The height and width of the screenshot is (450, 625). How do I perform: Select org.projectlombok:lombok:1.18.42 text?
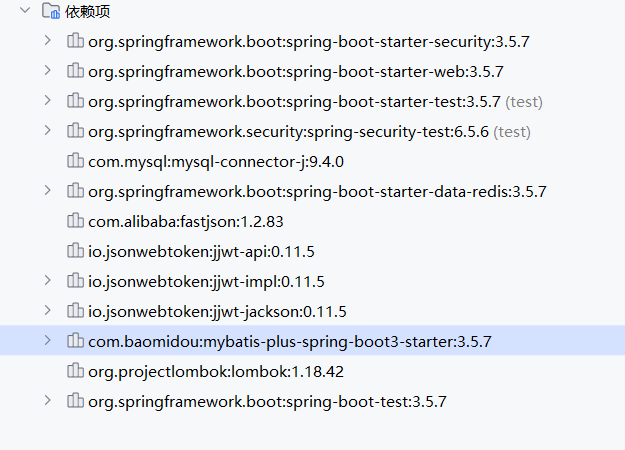point(216,372)
